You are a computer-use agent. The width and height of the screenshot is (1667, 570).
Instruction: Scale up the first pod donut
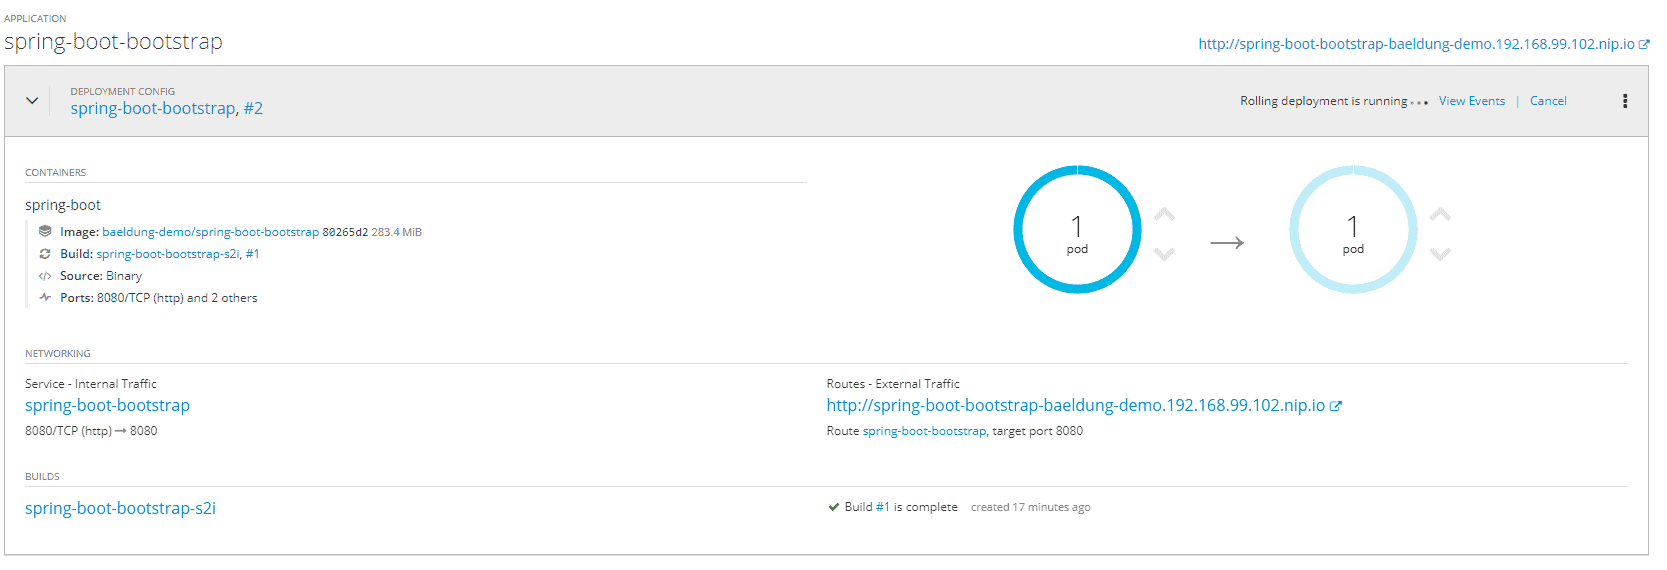(1164, 215)
